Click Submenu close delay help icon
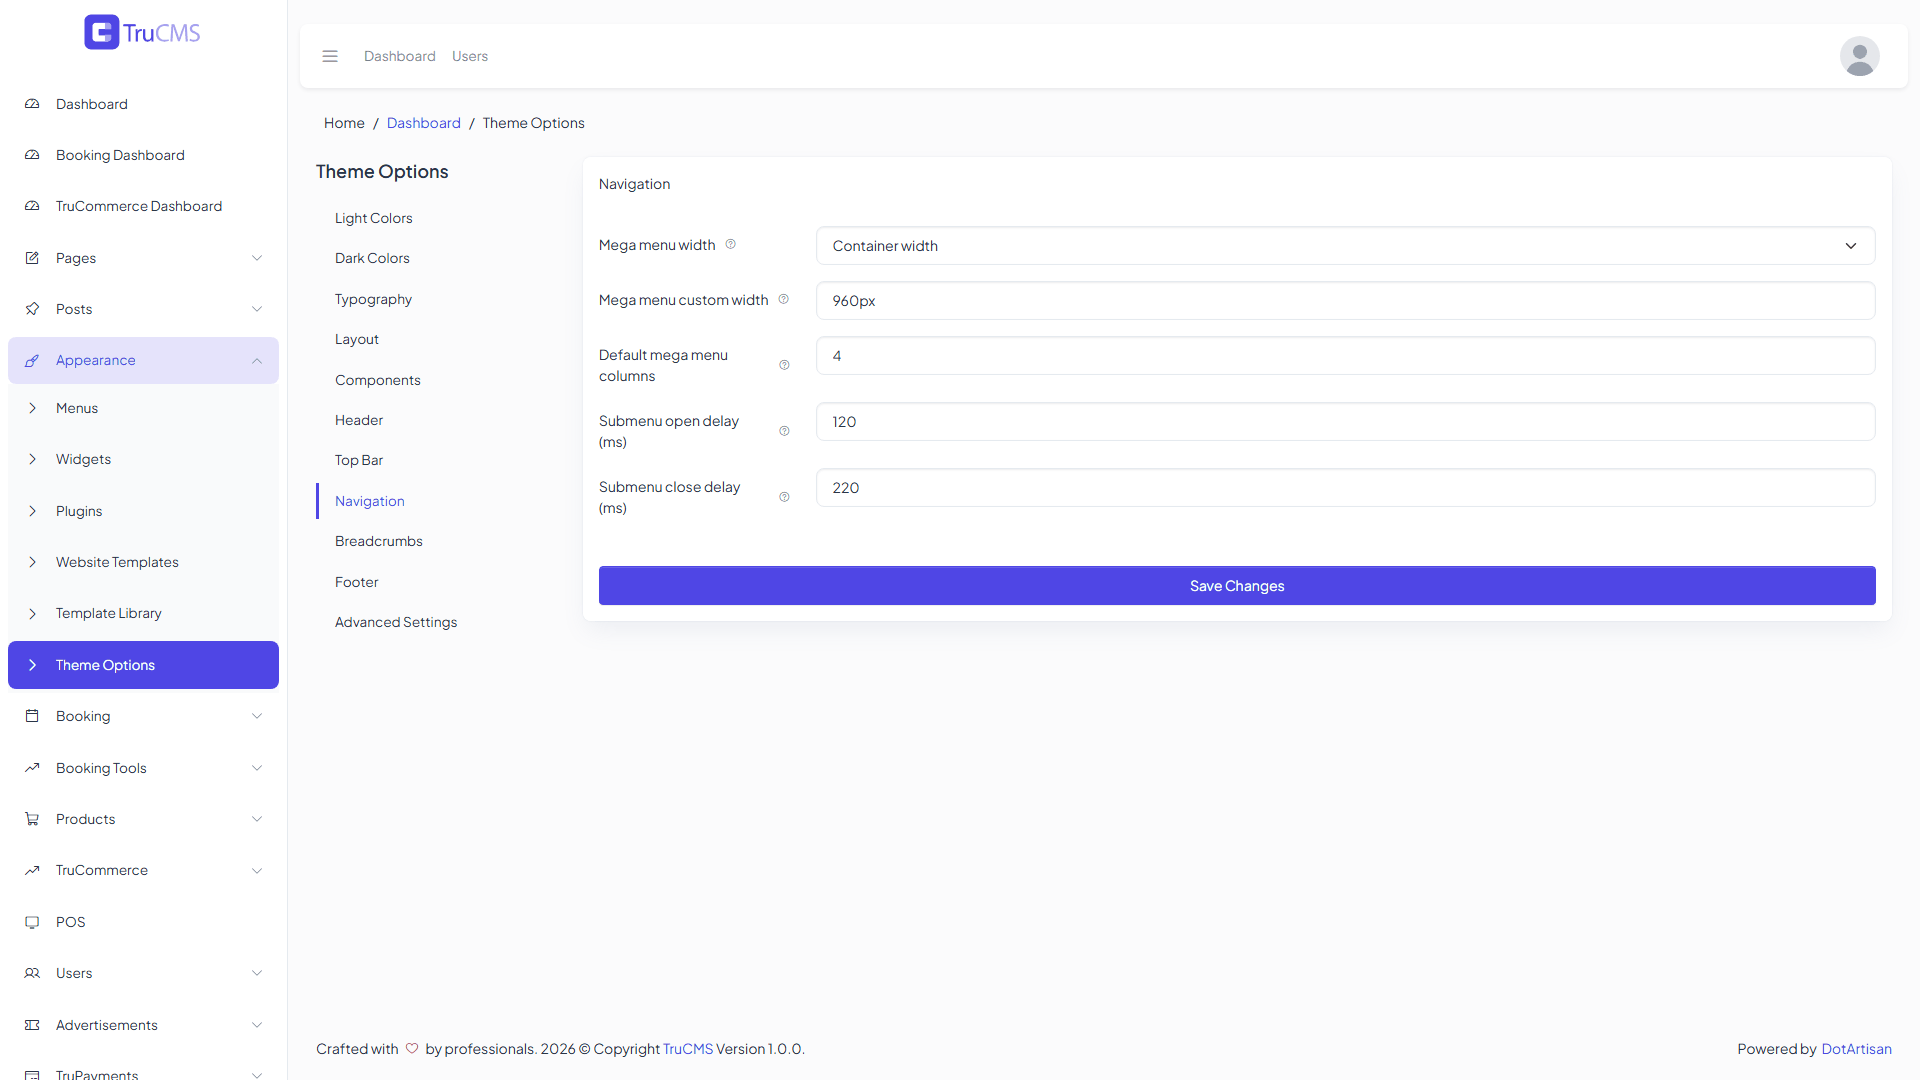The width and height of the screenshot is (1920, 1080). 784,497
